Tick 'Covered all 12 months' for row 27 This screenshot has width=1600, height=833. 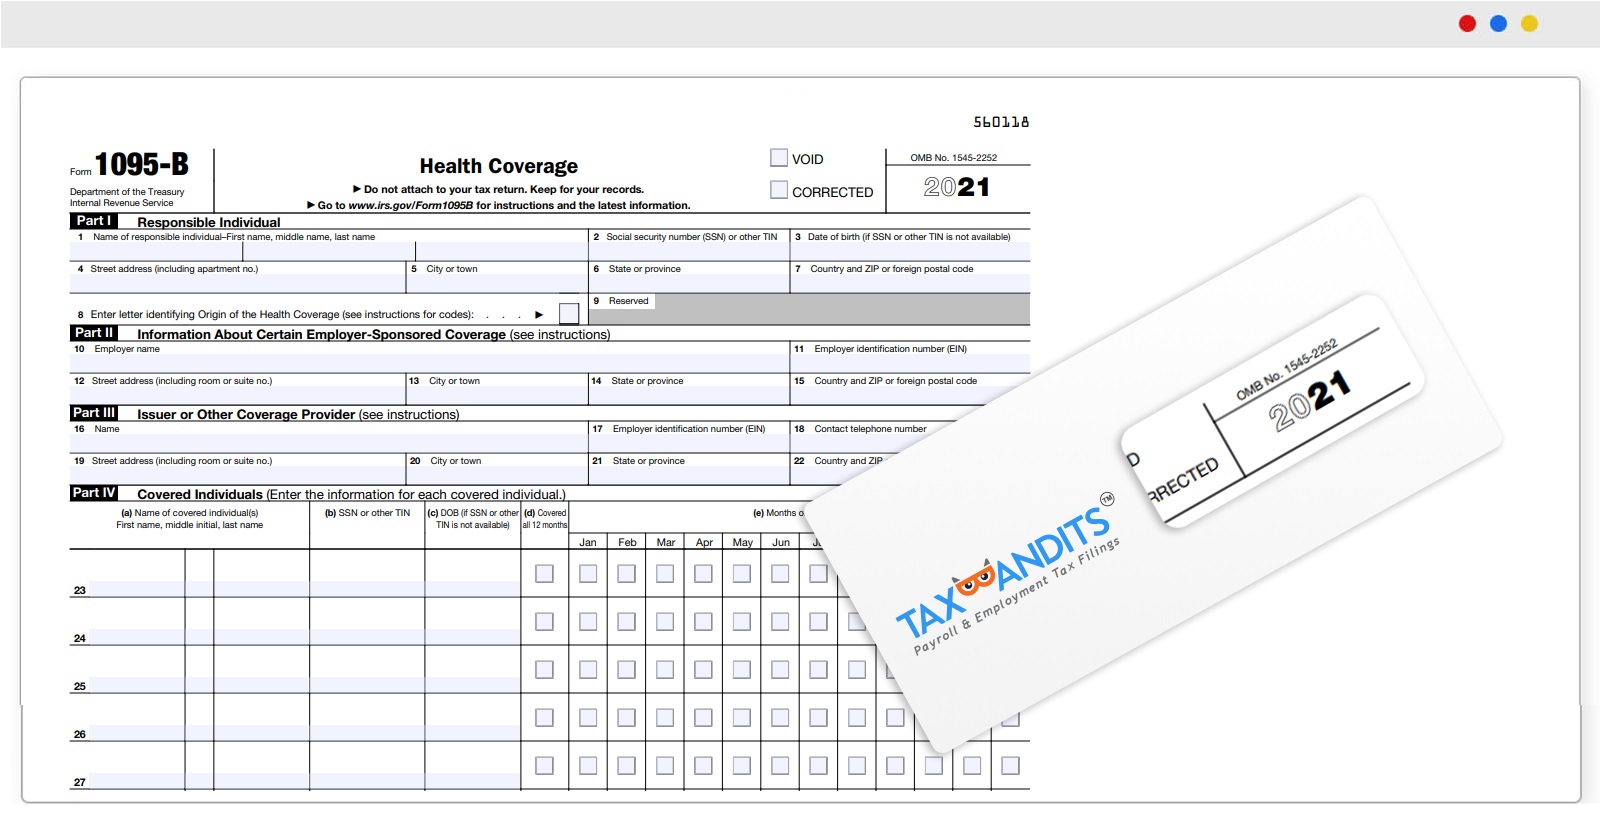tap(544, 766)
